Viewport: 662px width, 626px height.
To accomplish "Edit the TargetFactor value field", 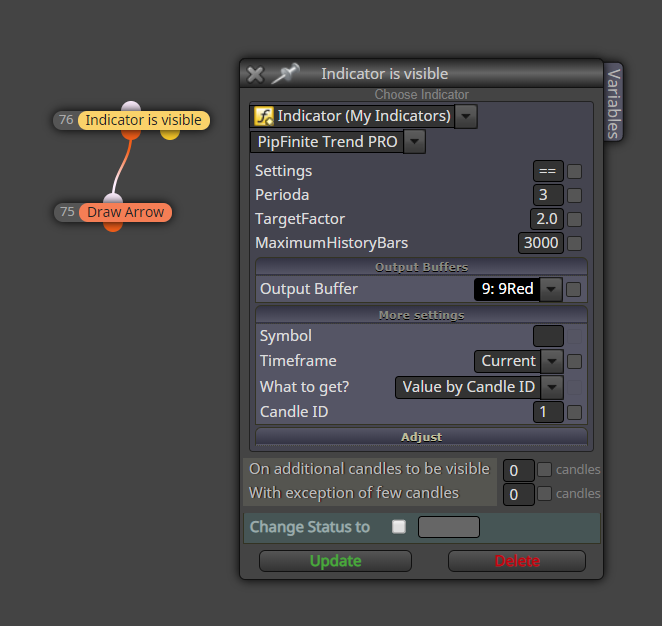I will [547, 219].
